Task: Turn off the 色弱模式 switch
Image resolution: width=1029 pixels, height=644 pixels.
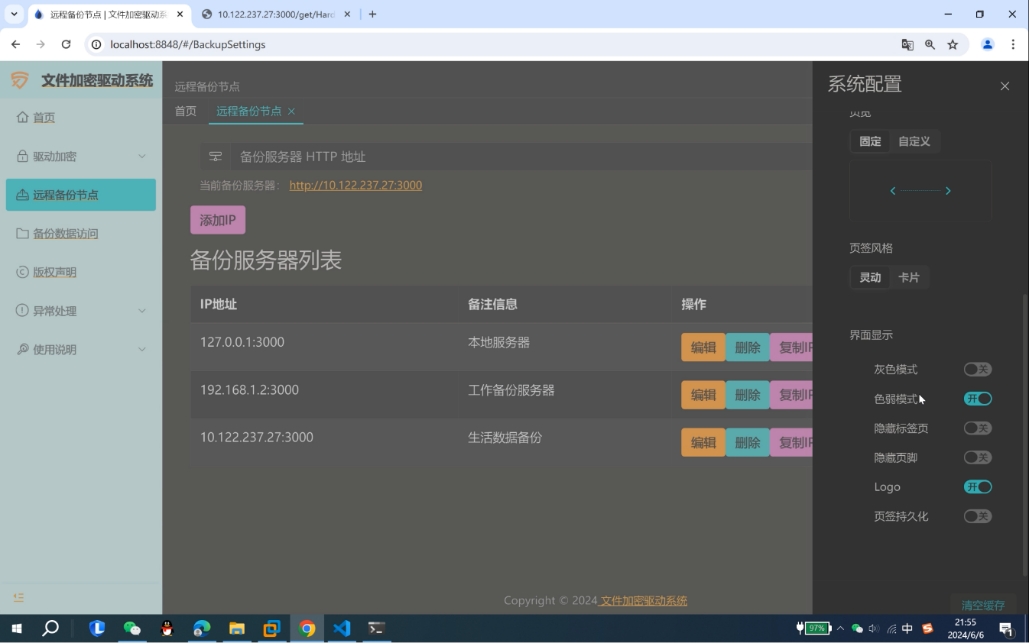Action: (977, 399)
